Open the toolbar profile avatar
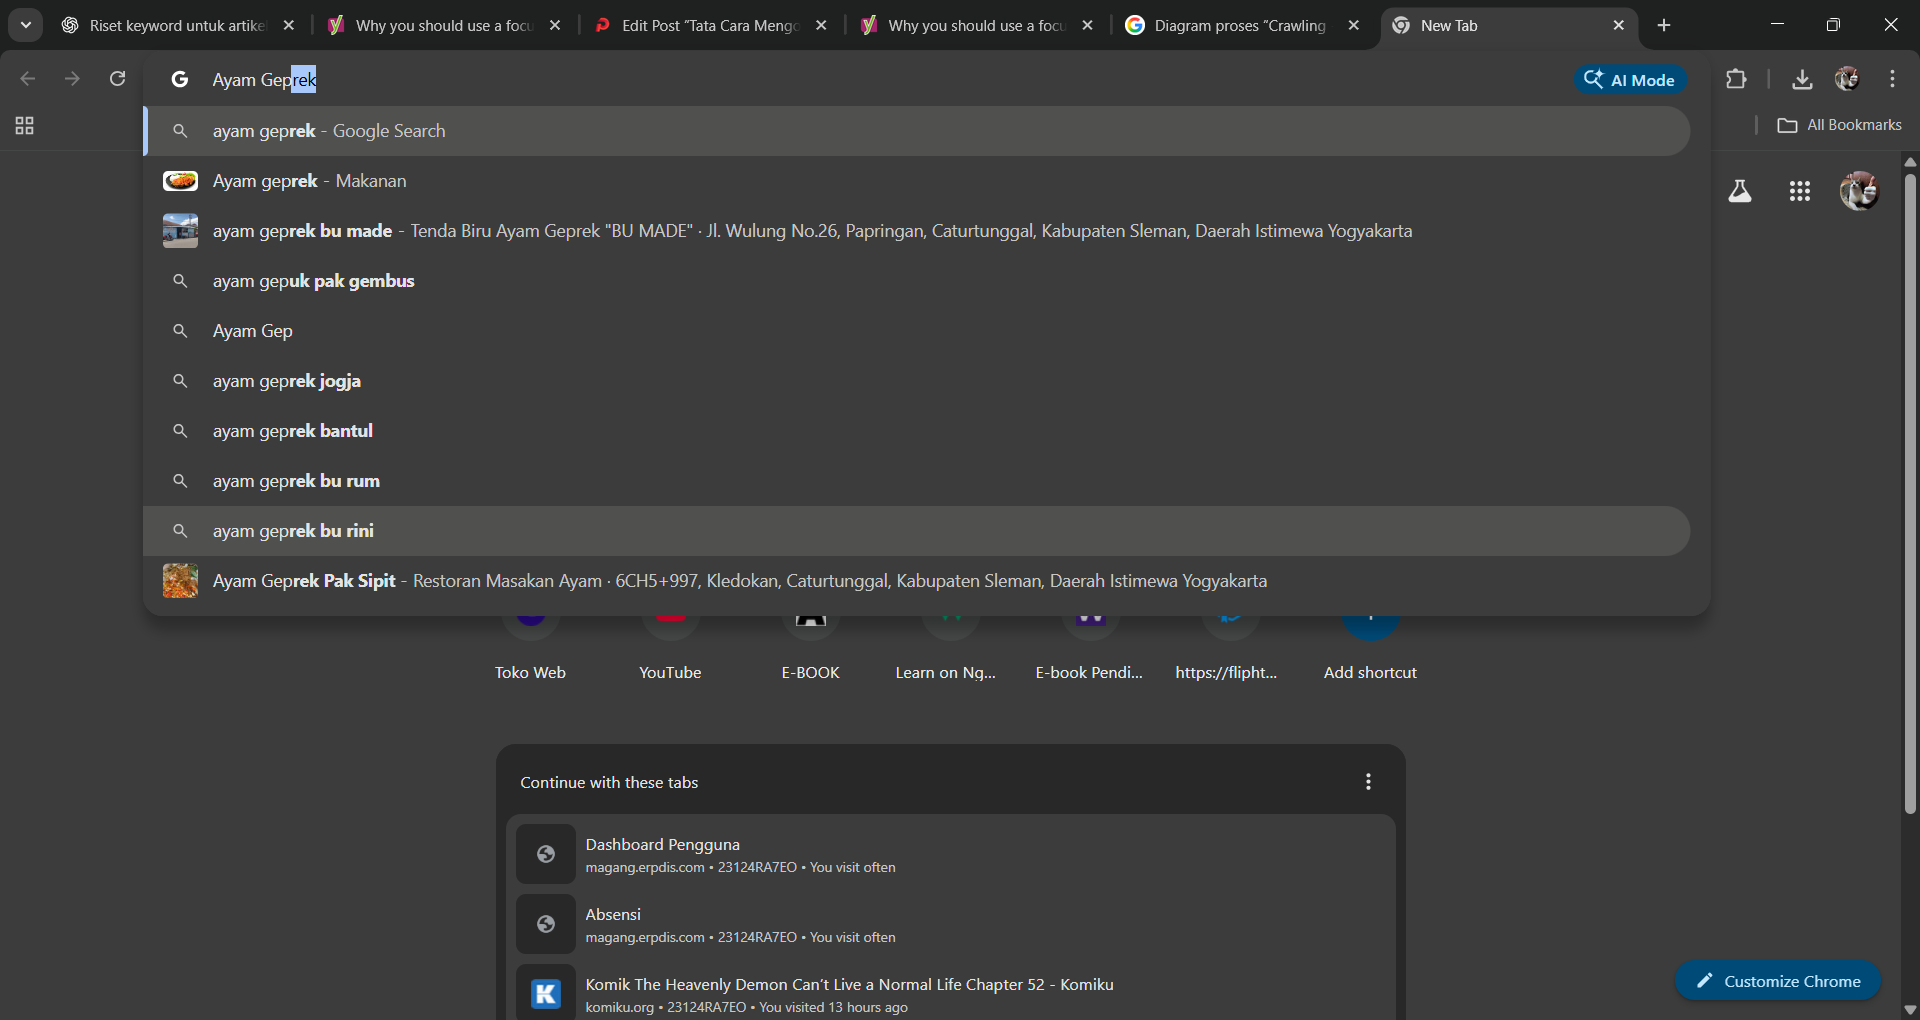The image size is (1920, 1020). point(1847,79)
